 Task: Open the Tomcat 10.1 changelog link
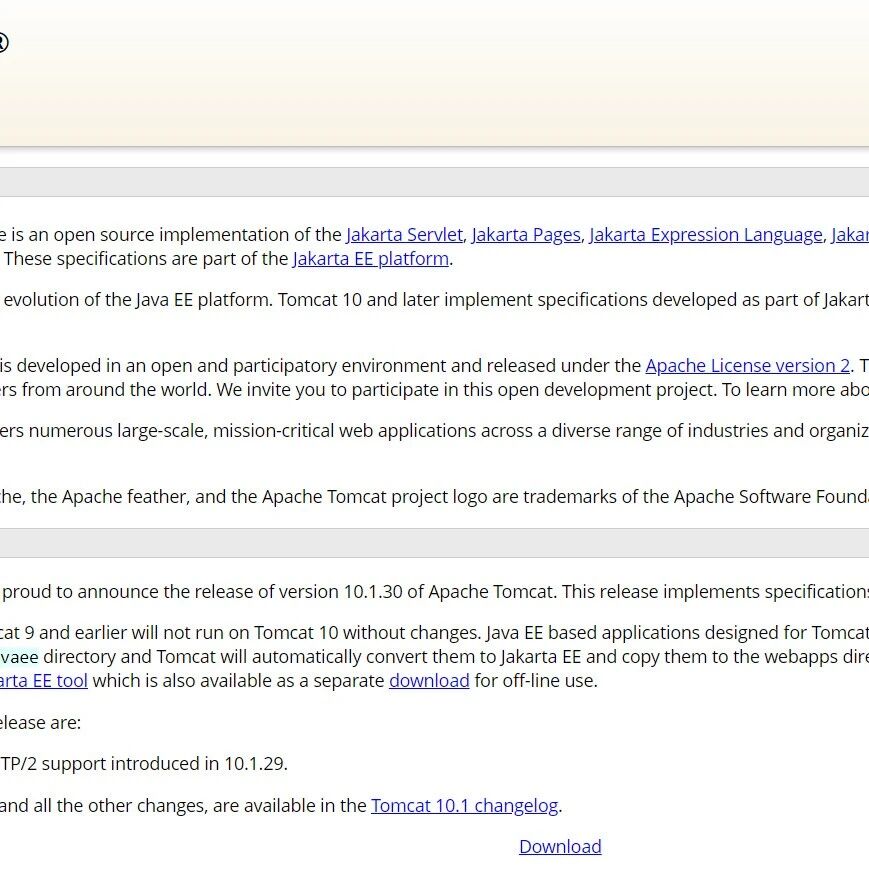464,805
